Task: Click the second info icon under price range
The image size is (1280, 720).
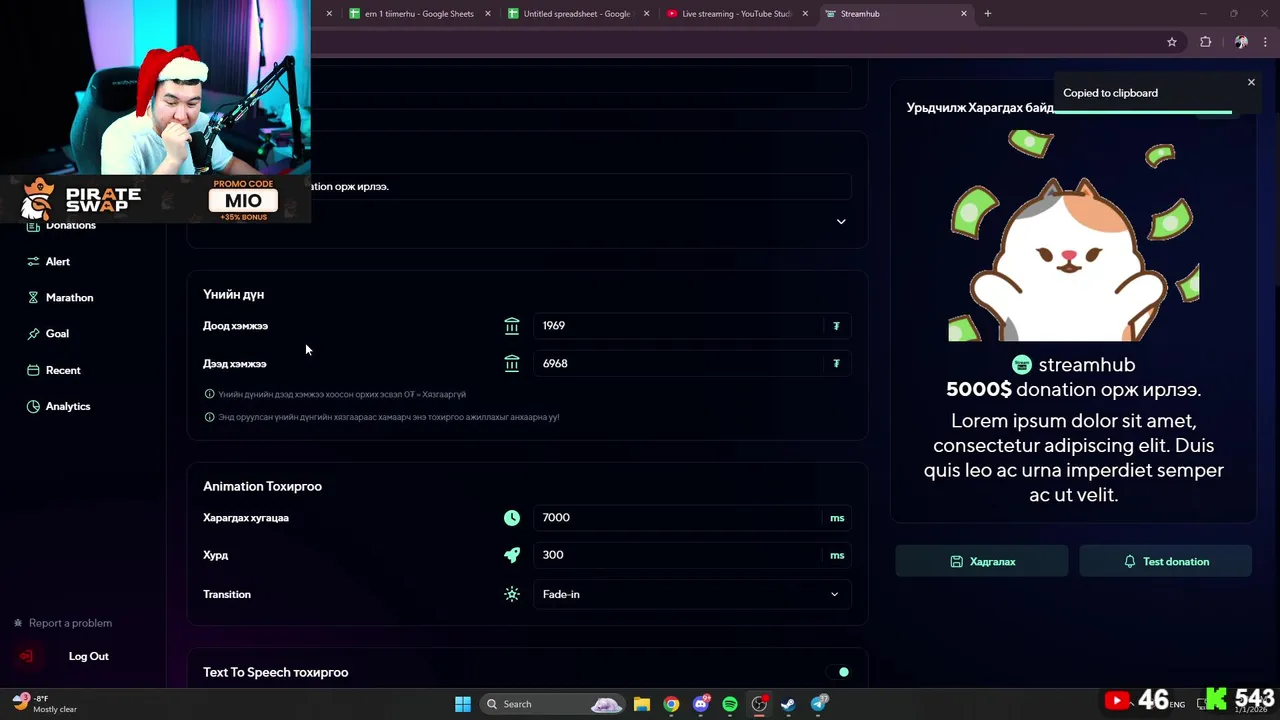Action: (209, 417)
